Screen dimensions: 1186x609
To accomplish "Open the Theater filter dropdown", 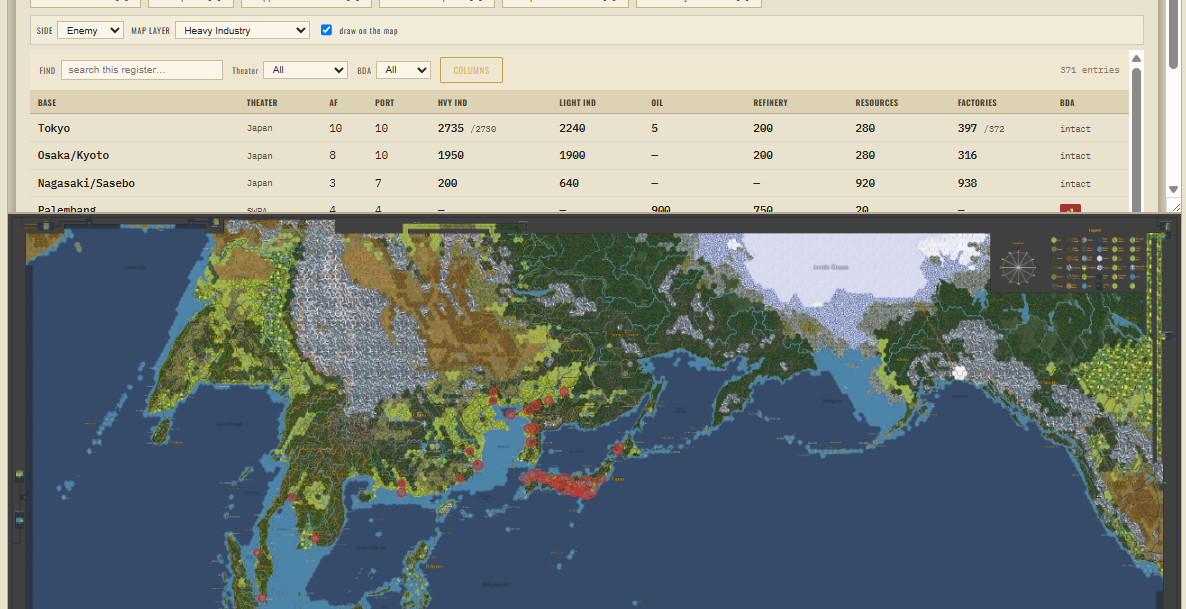I will coord(306,70).
